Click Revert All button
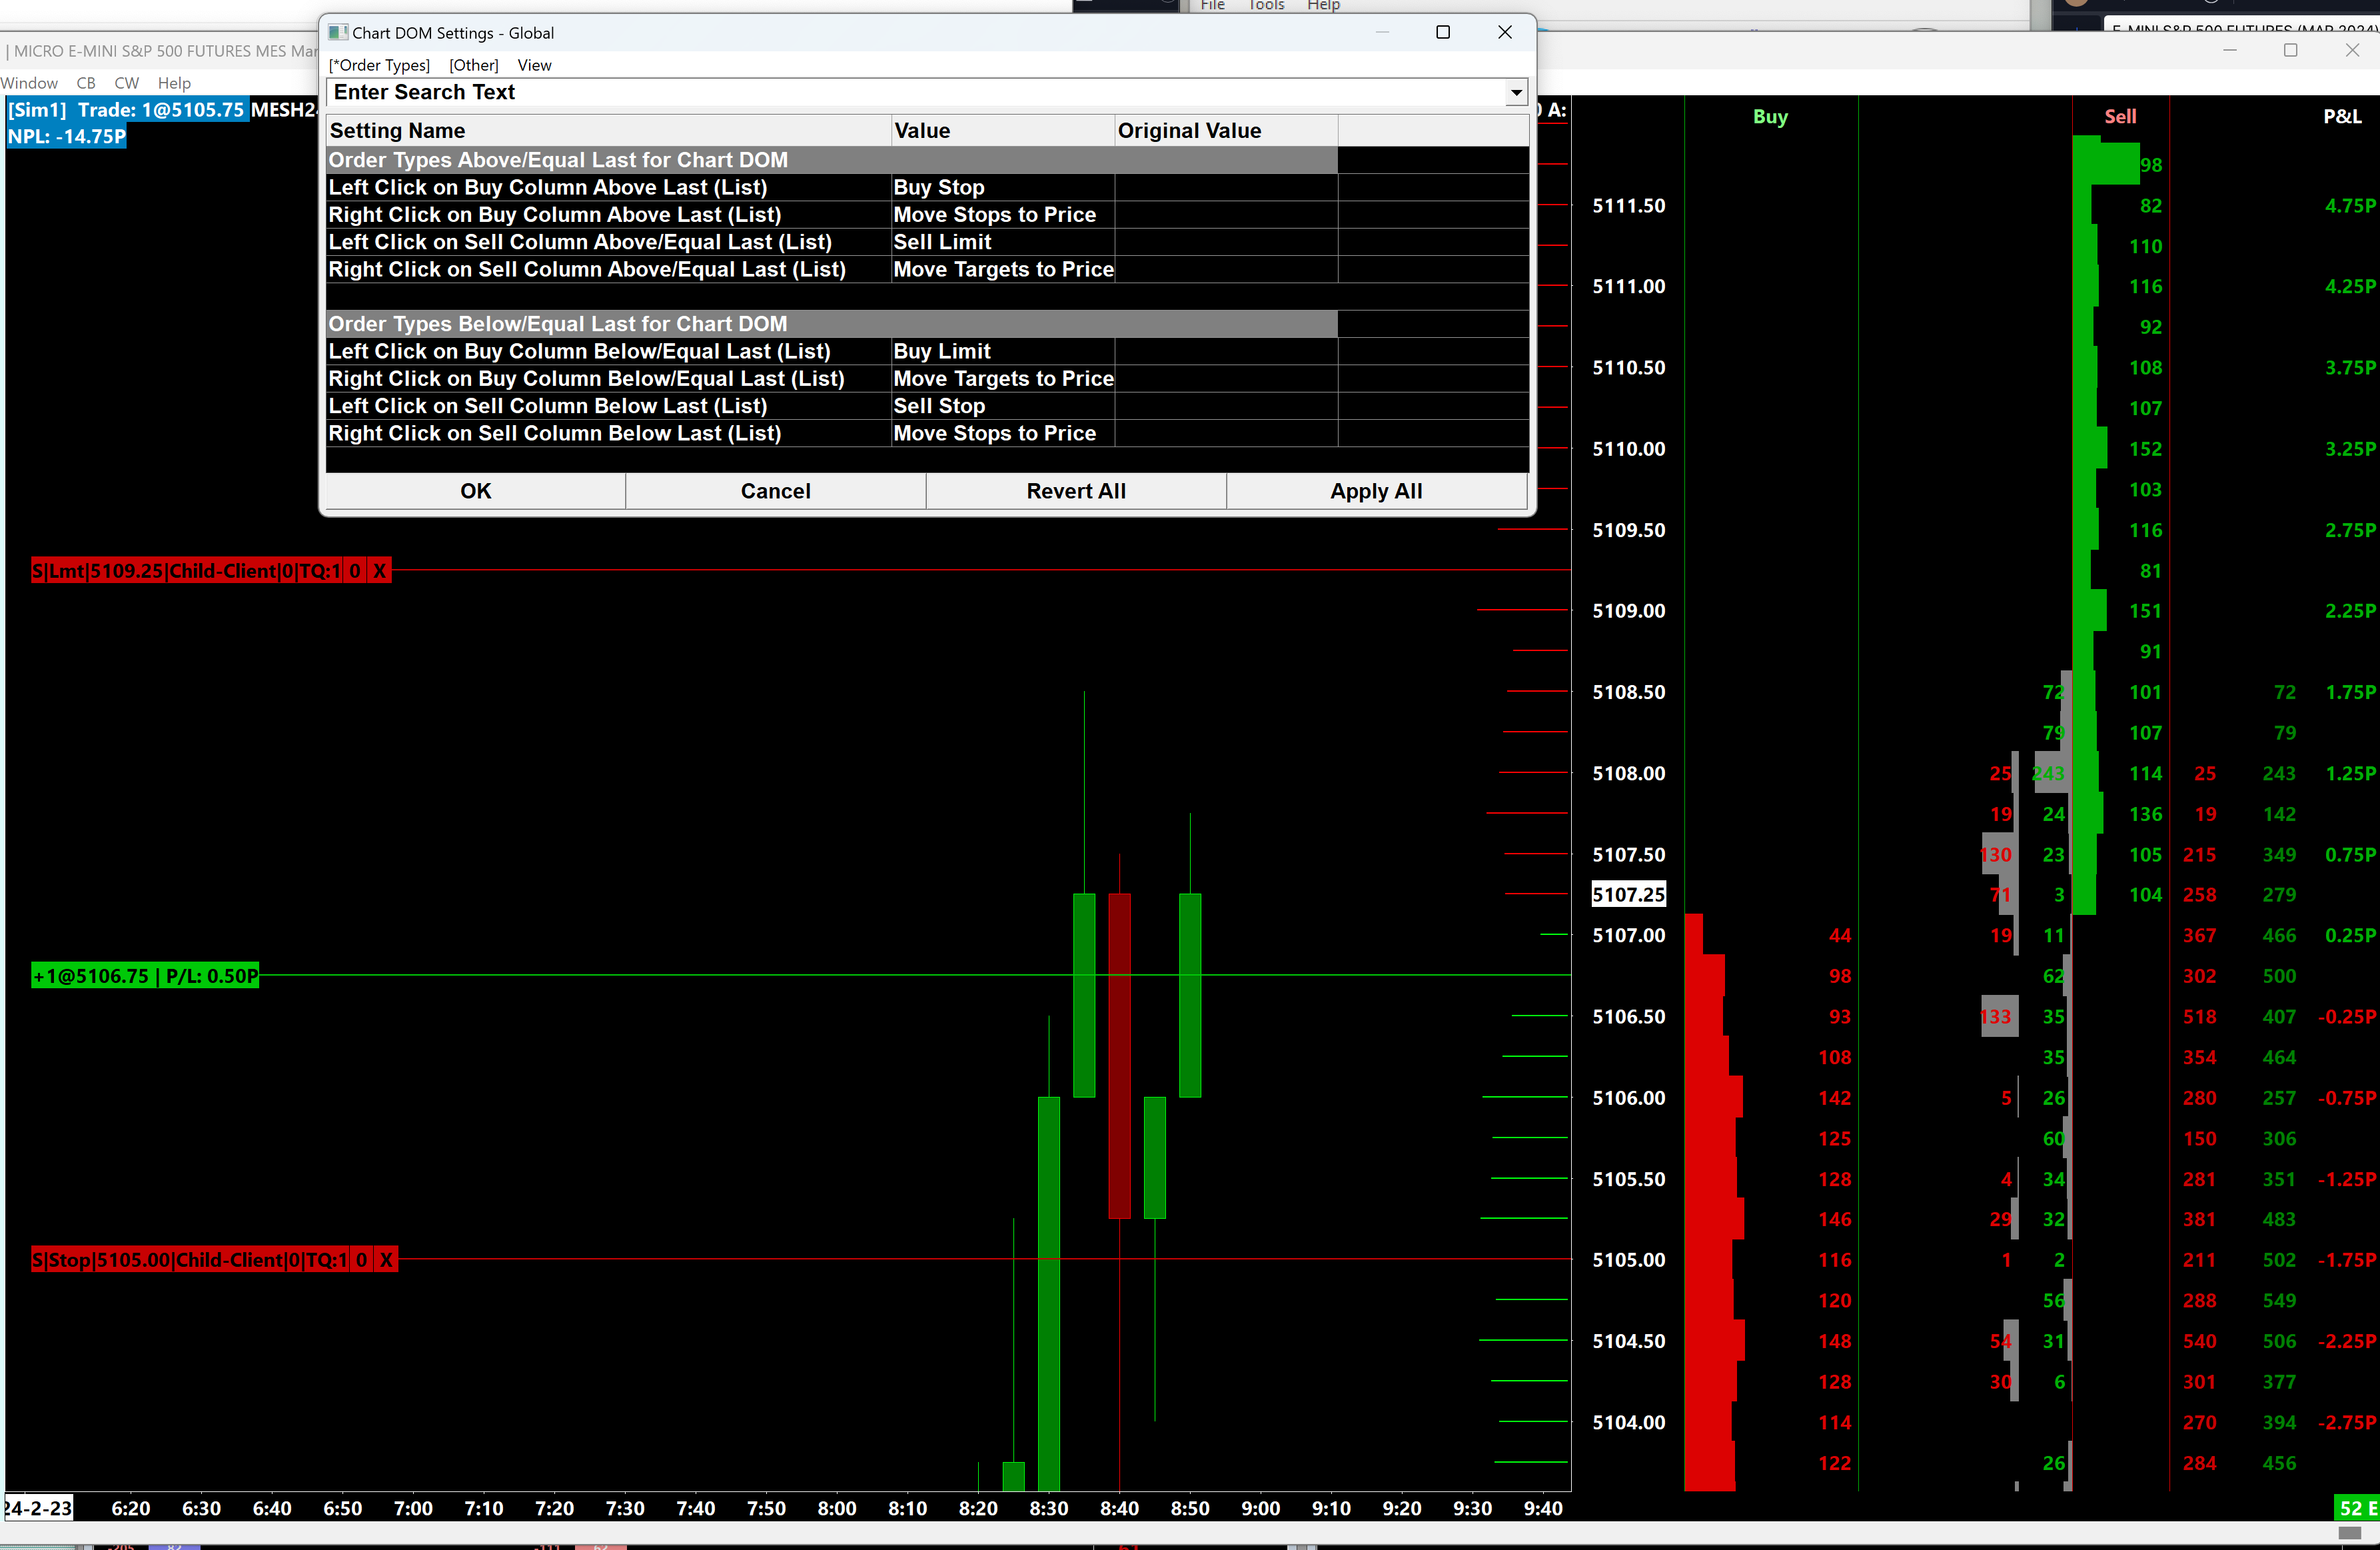Image resolution: width=2380 pixels, height=1550 pixels. [1075, 491]
